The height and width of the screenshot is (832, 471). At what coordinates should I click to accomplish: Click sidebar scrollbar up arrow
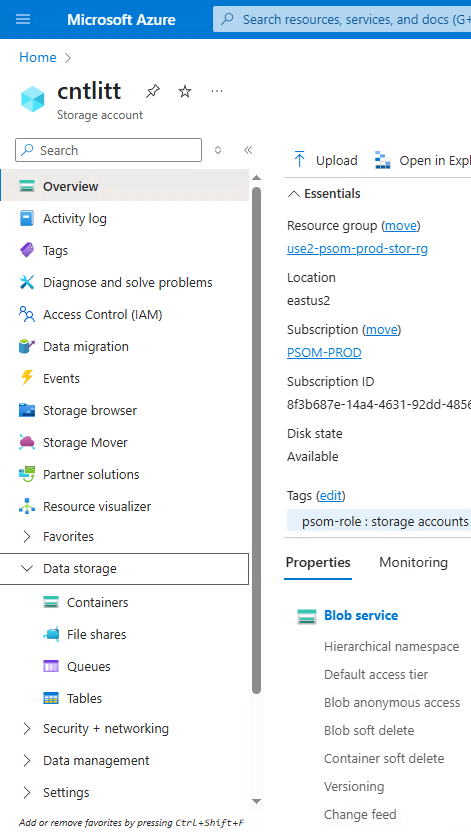coord(256,178)
